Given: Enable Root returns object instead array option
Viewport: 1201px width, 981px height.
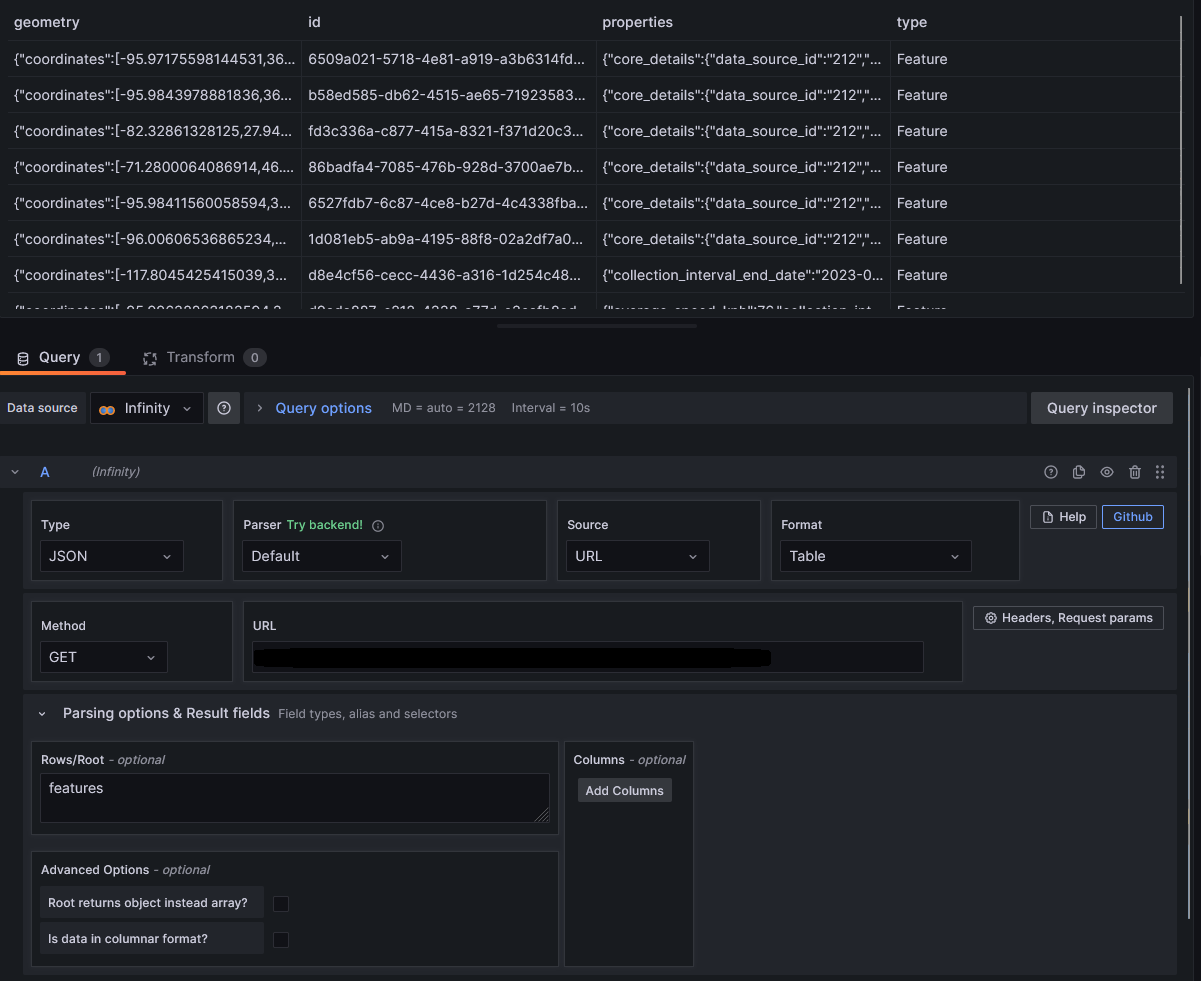Looking at the screenshot, I should click(x=281, y=903).
